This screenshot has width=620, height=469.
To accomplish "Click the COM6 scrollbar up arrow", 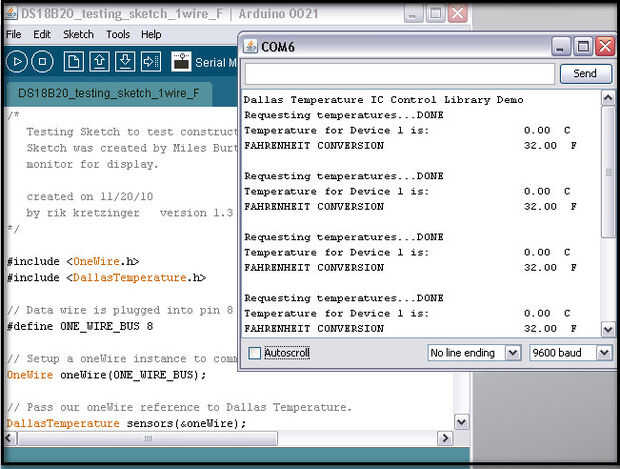I will coord(608,98).
